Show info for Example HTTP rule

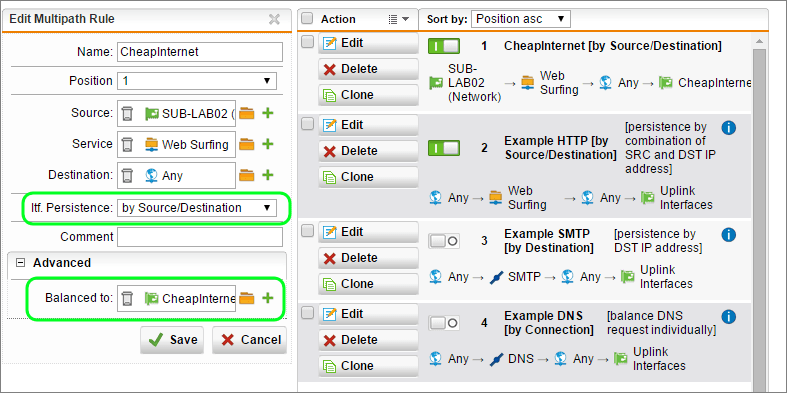pos(728,127)
